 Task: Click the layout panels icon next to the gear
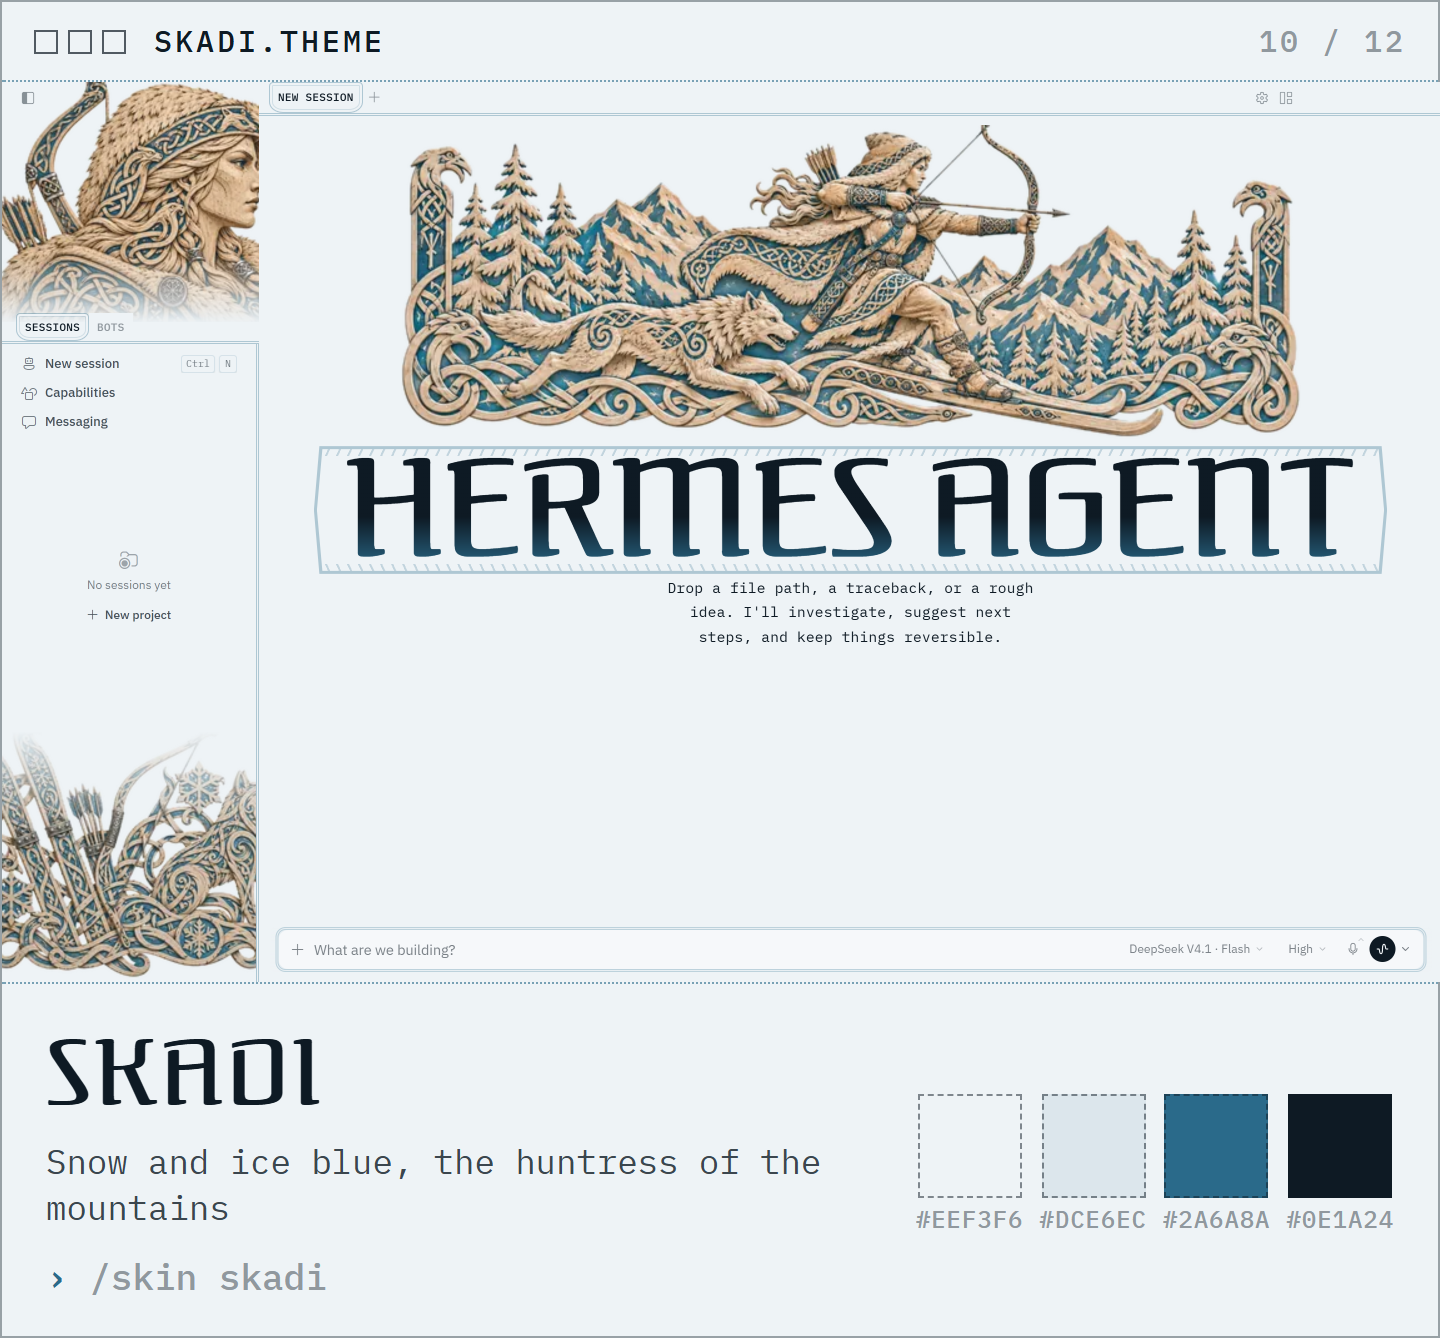pyautogui.click(x=1286, y=98)
